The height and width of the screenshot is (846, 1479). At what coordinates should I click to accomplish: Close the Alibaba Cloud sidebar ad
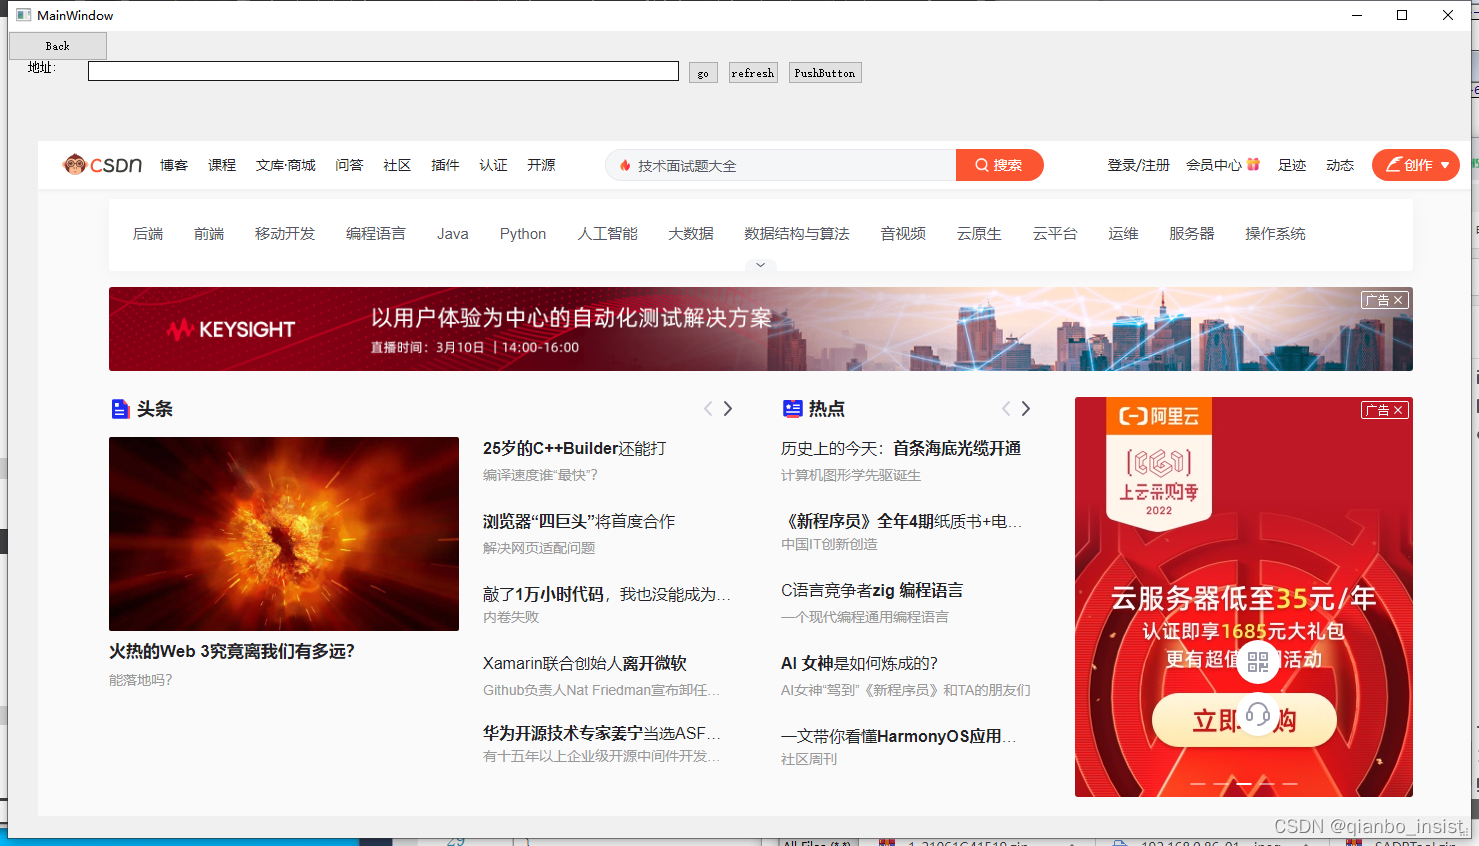point(1396,409)
